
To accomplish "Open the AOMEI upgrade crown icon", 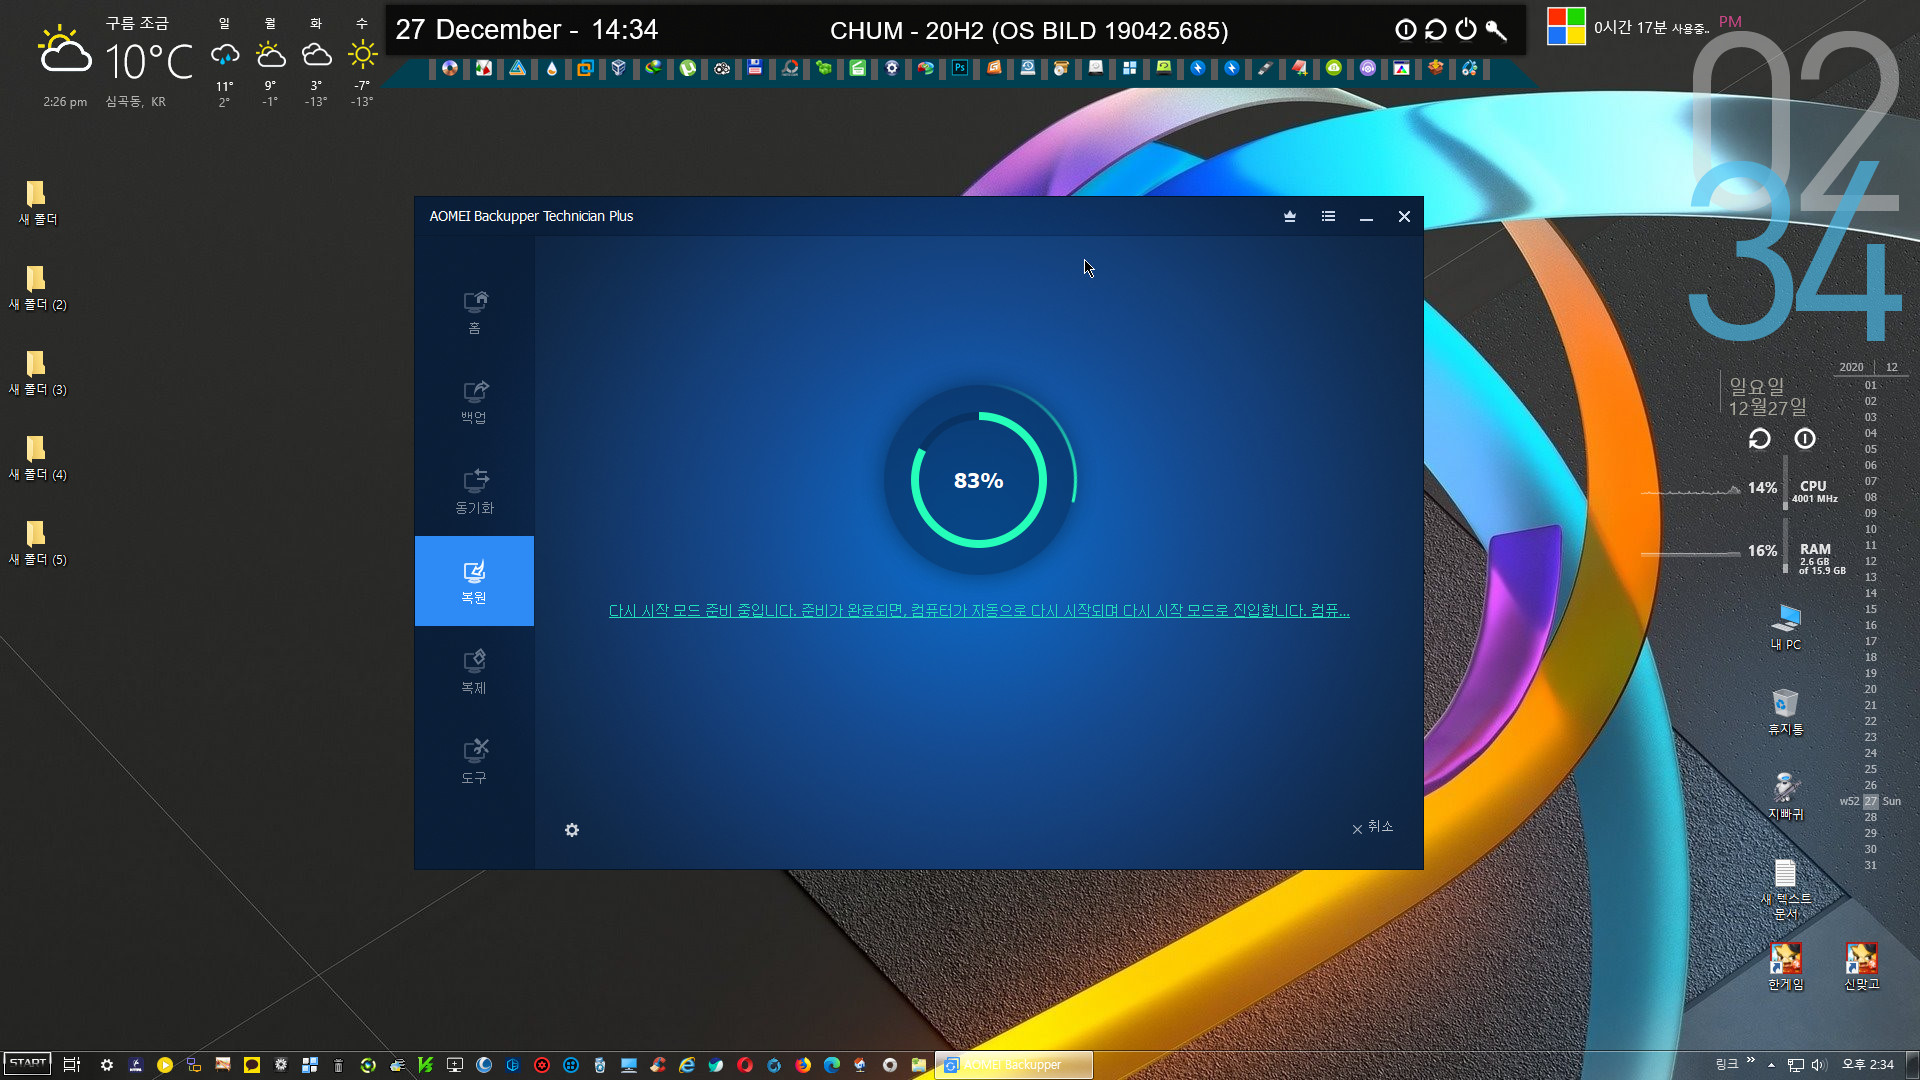I will click(x=1290, y=216).
